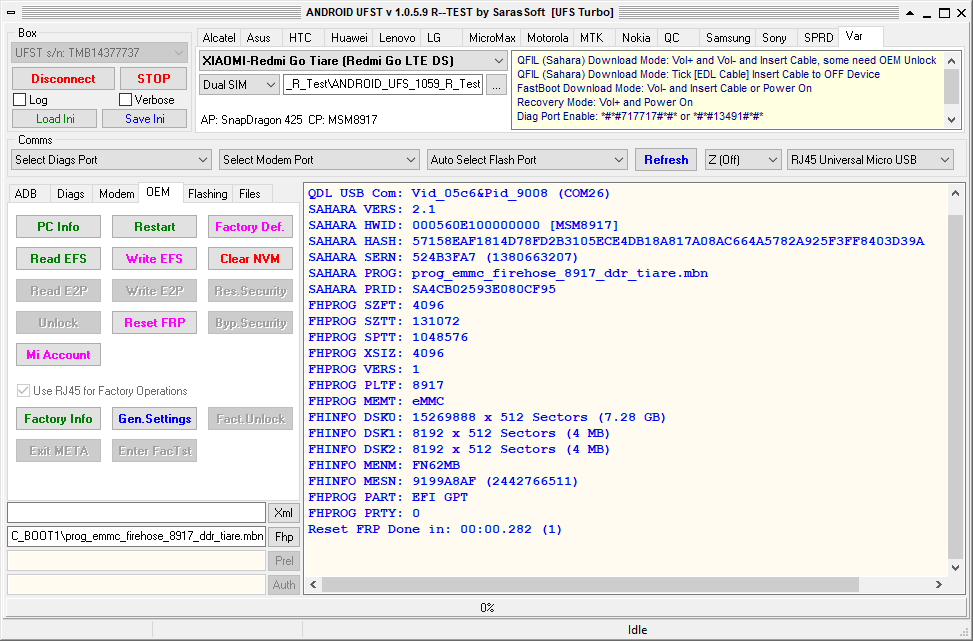Switch to the Samsung brand tab
The width and height of the screenshot is (973, 641).
coord(728,38)
